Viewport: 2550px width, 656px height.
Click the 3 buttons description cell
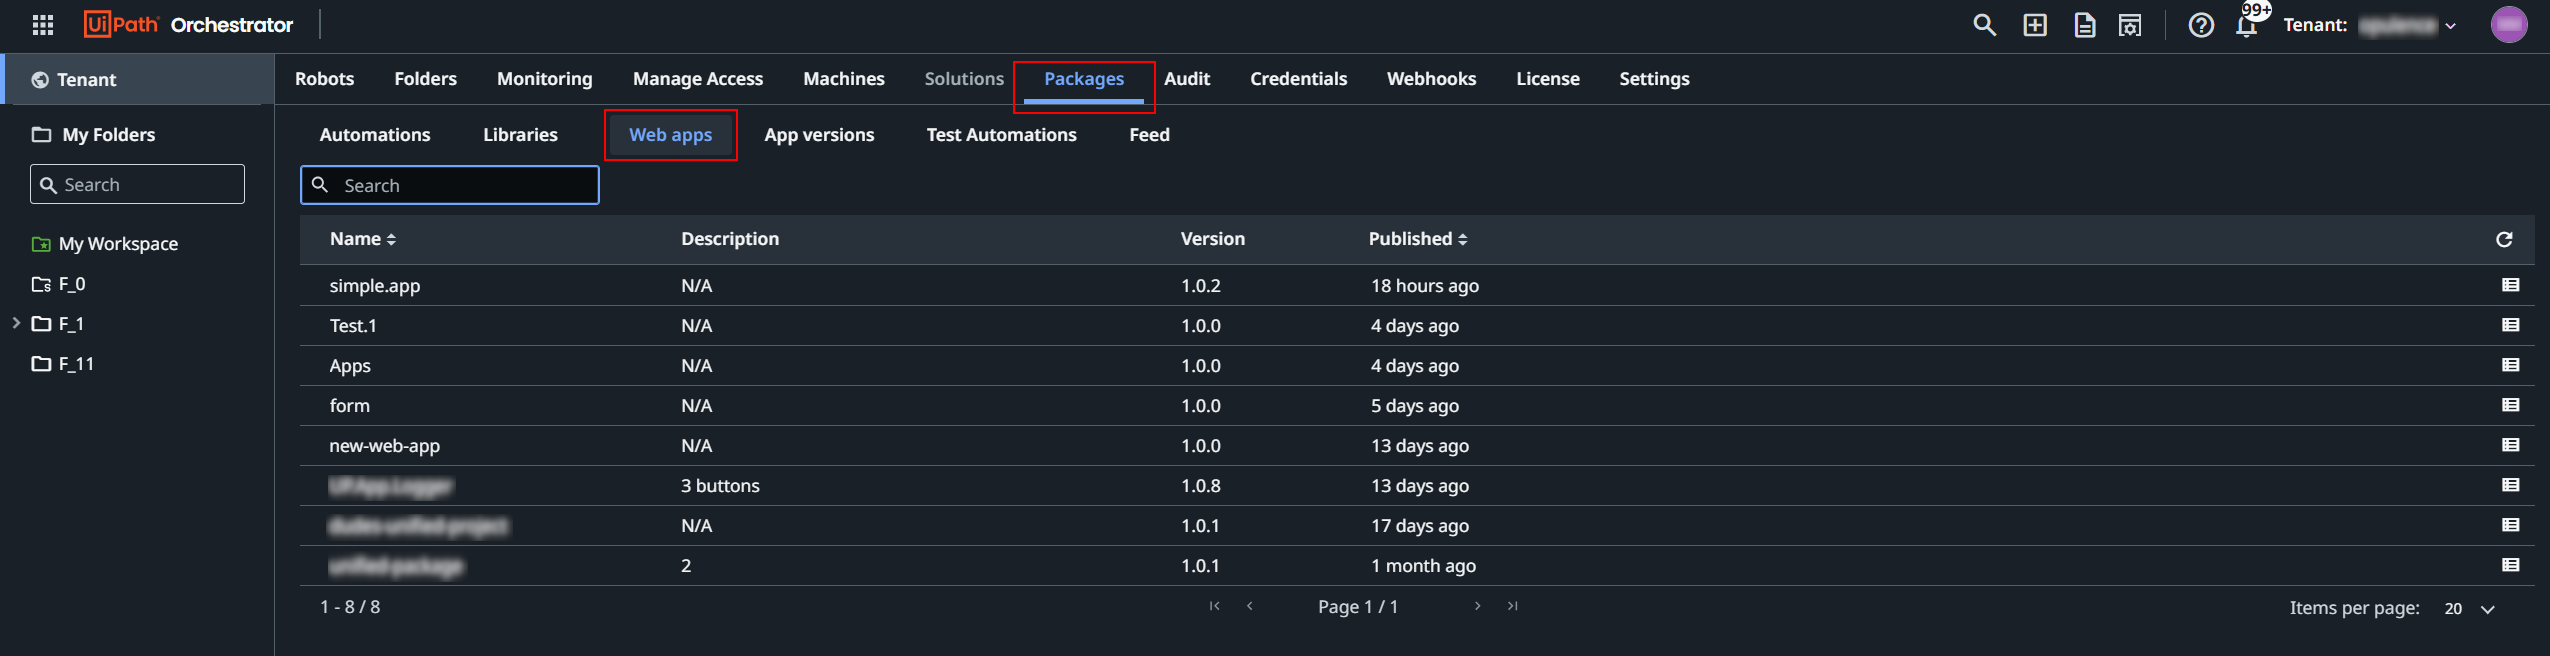click(x=720, y=486)
